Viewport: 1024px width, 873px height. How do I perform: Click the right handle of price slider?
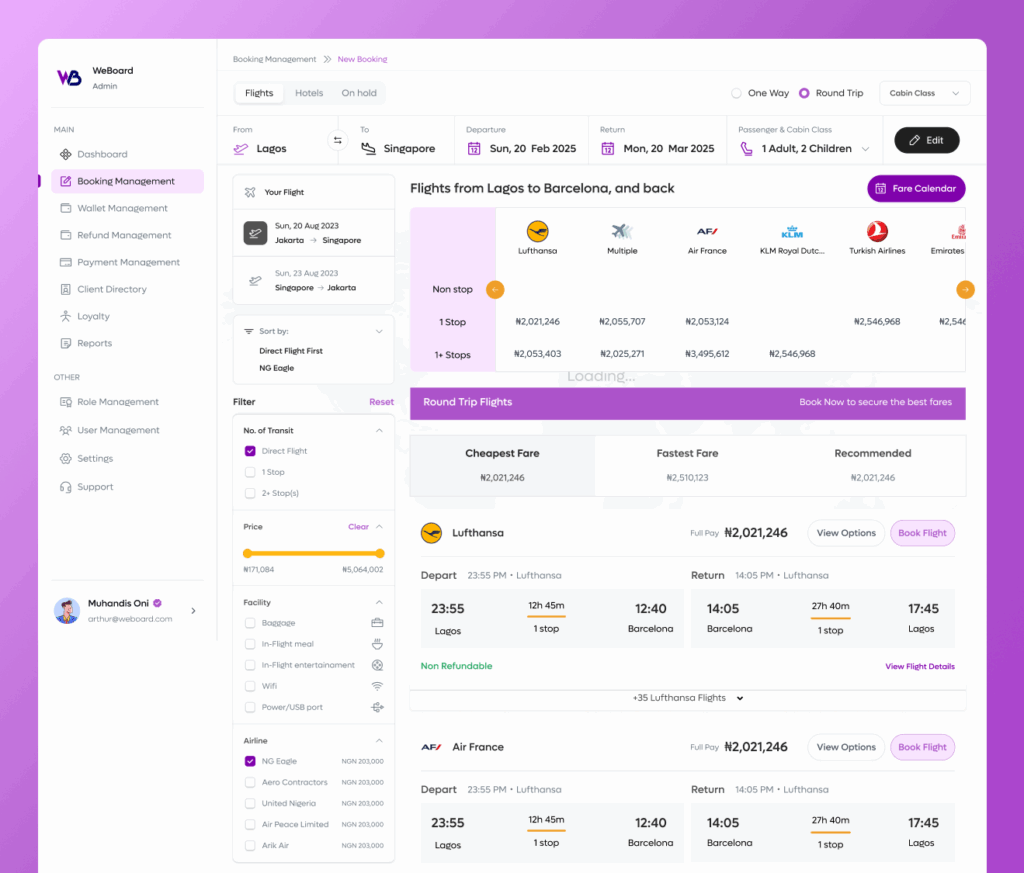[x=380, y=553]
